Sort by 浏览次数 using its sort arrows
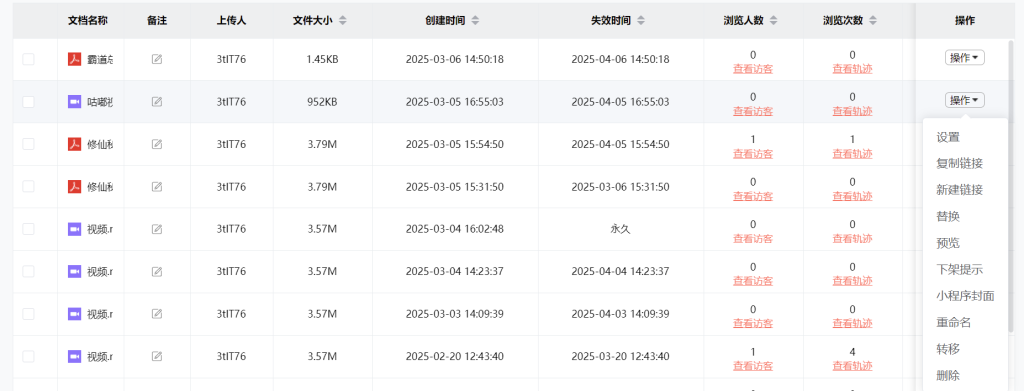Image resolution: width=1024 pixels, height=391 pixels. (873, 21)
